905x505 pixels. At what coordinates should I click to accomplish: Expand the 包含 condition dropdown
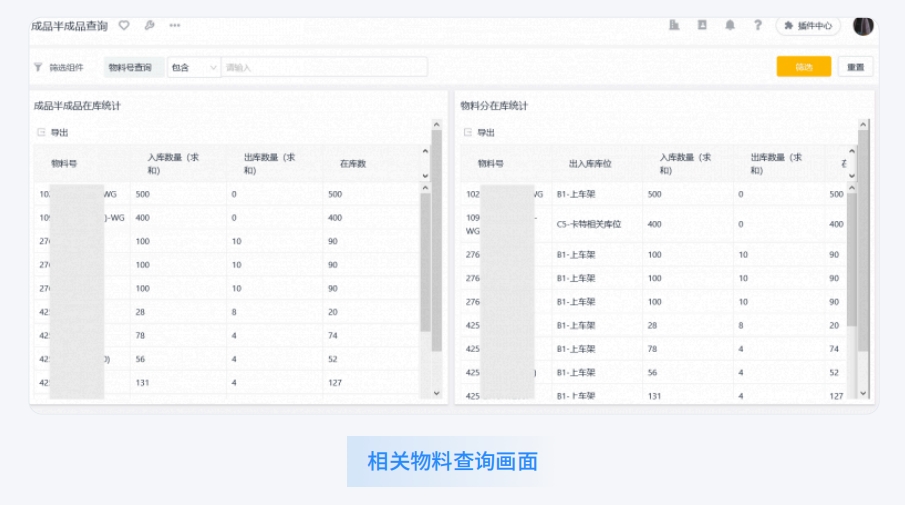pos(193,67)
